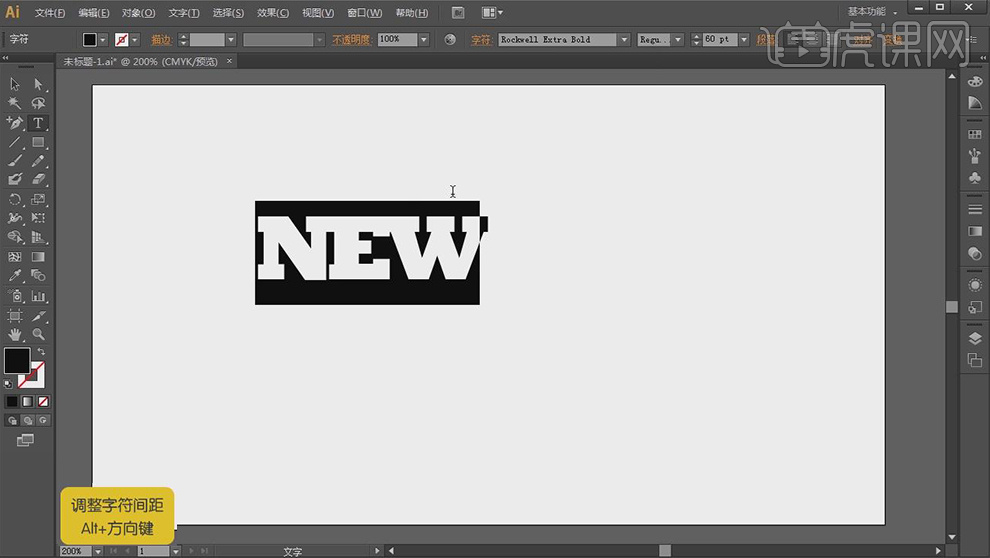Click the 不透明度 link in control bar
The height and width of the screenshot is (558, 990).
pos(351,40)
